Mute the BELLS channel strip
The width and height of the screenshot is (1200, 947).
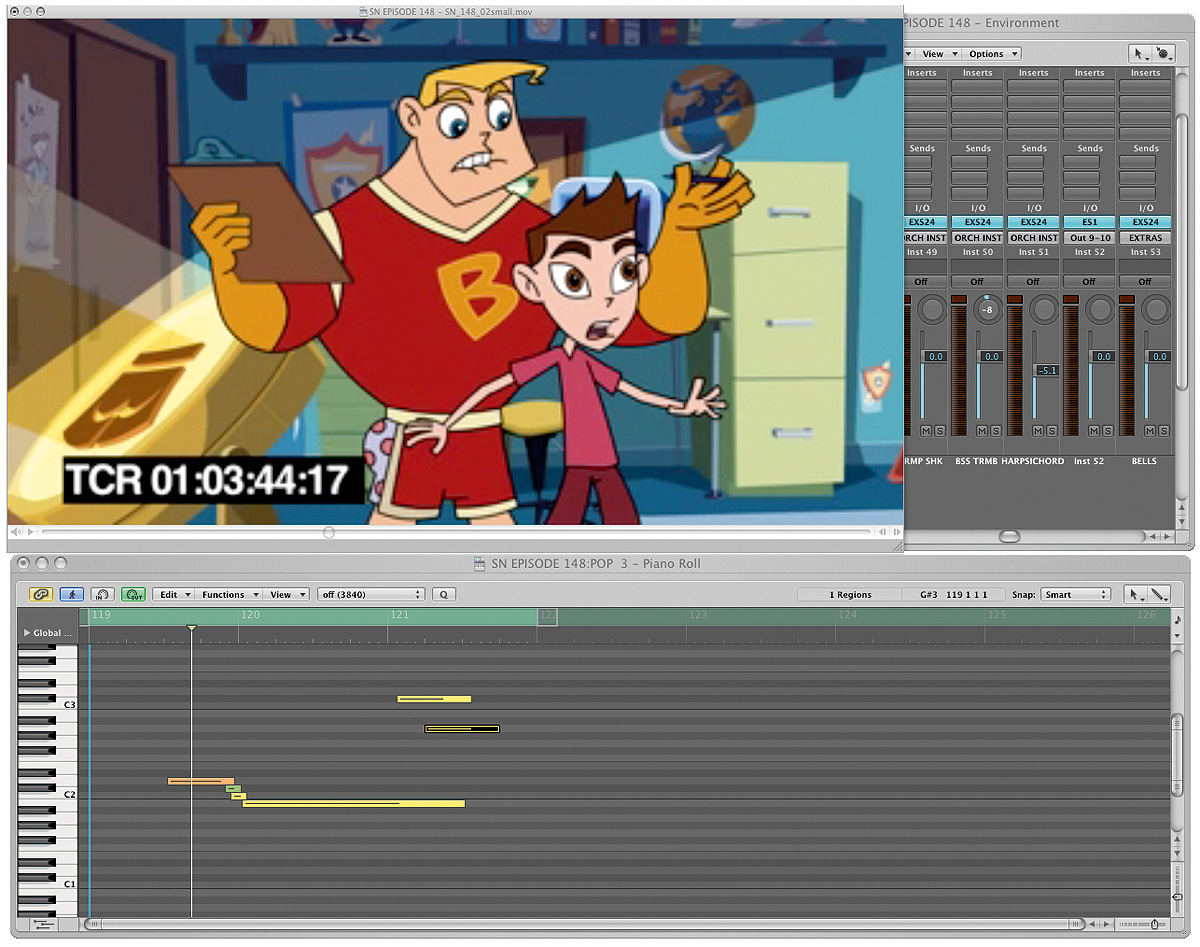coord(1149,430)
